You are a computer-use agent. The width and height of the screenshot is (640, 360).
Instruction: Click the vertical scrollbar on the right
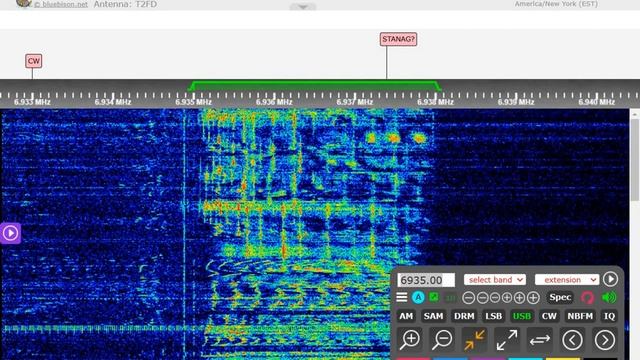pos(635,159)
